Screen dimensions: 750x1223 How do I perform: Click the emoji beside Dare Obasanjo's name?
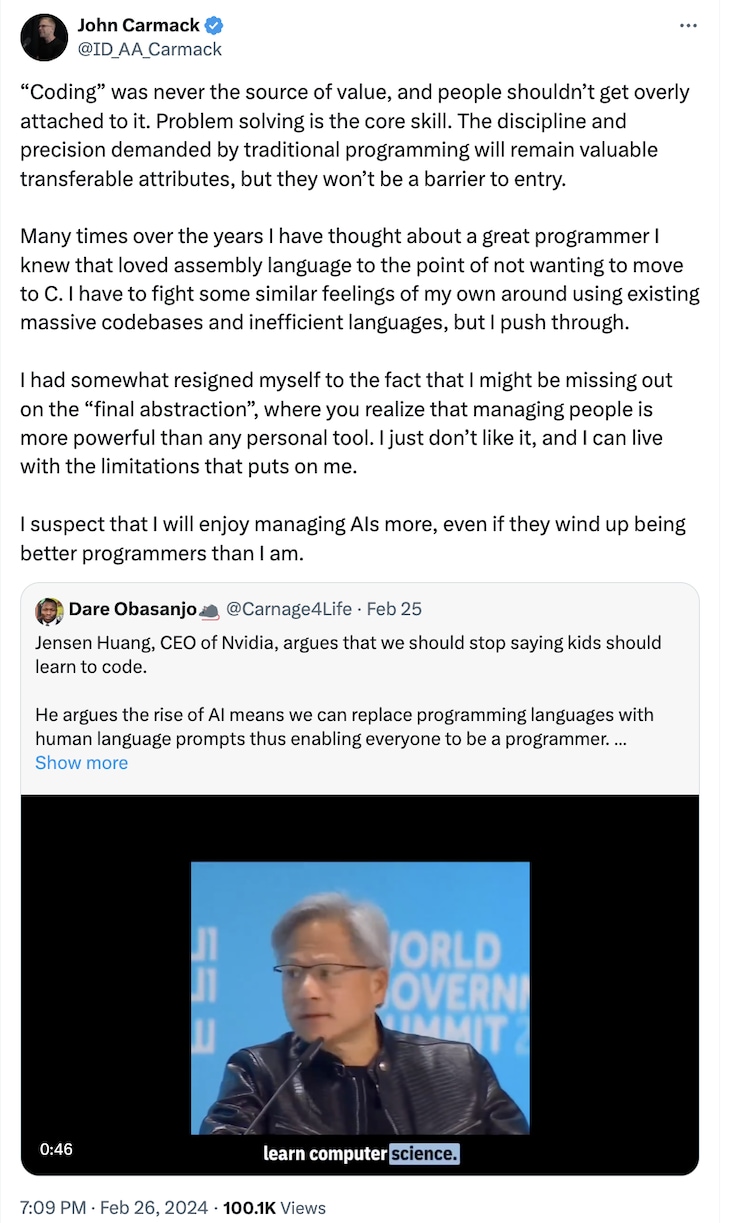coord(209,610)
